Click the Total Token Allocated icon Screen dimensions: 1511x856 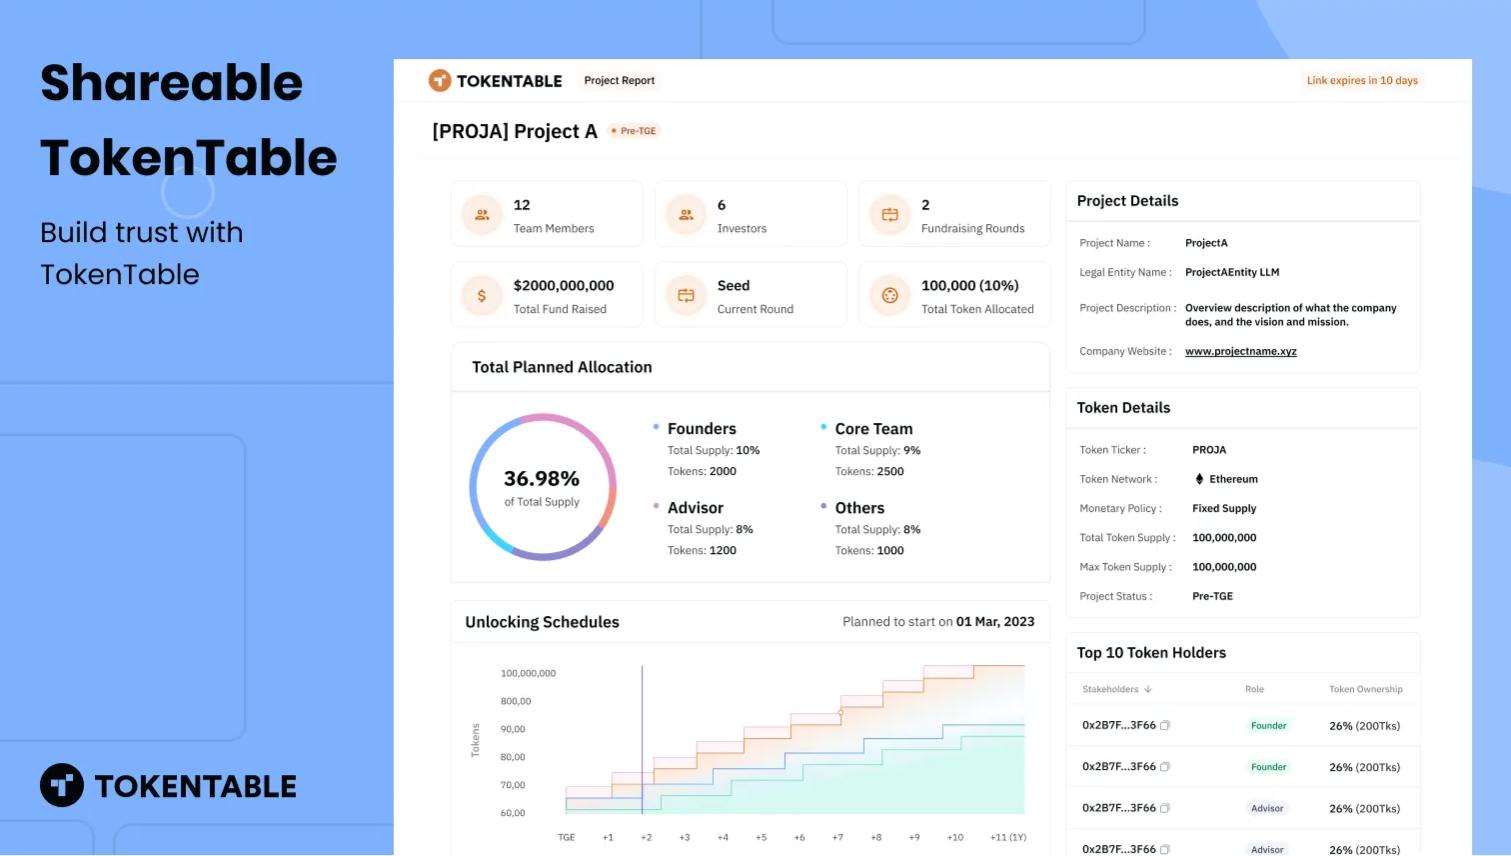point(890,296)
